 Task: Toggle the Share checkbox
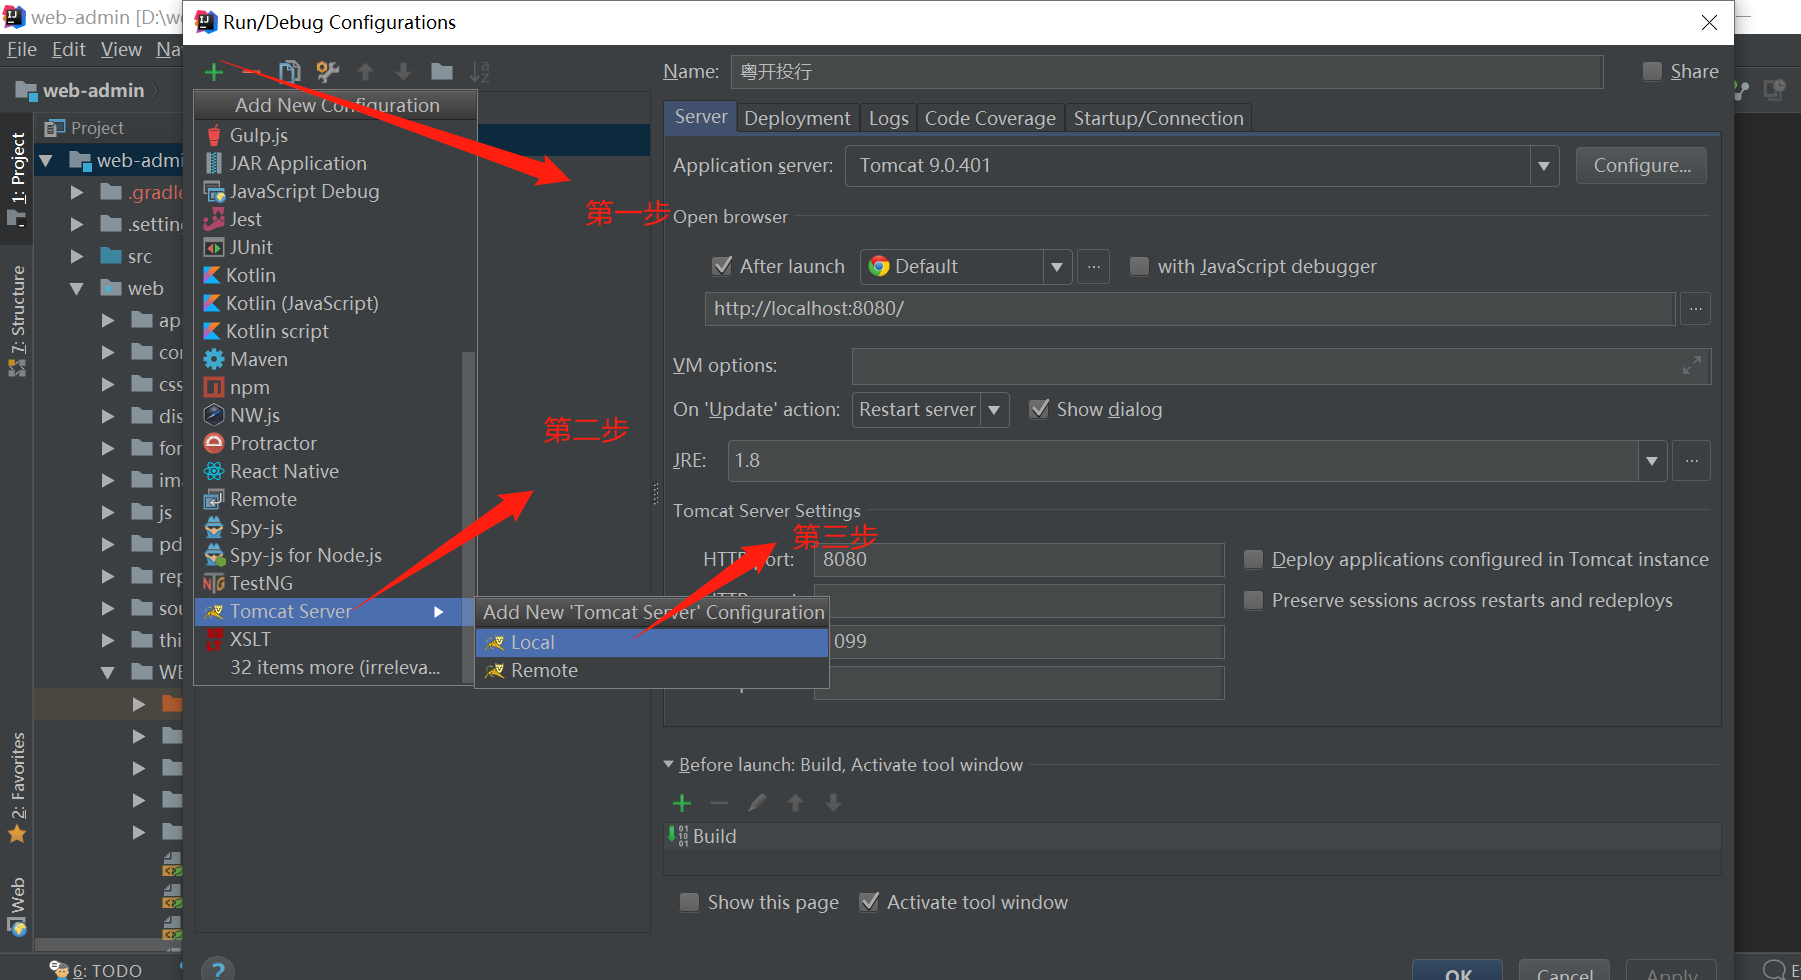tap(1652, 71)
